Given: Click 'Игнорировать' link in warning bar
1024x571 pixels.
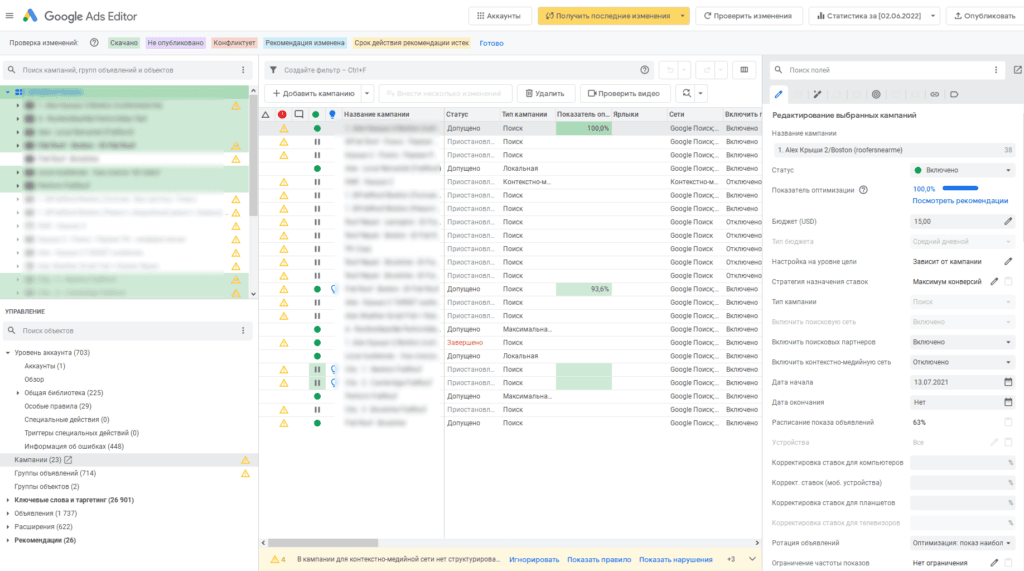Looking at the screenshot, I should (x=534, y=559).
